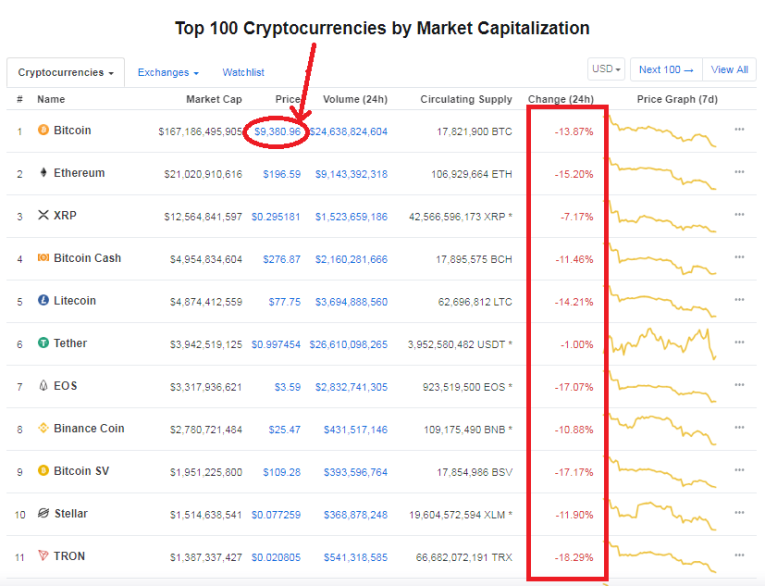Click the XRP logo icon

pos(43,215)
